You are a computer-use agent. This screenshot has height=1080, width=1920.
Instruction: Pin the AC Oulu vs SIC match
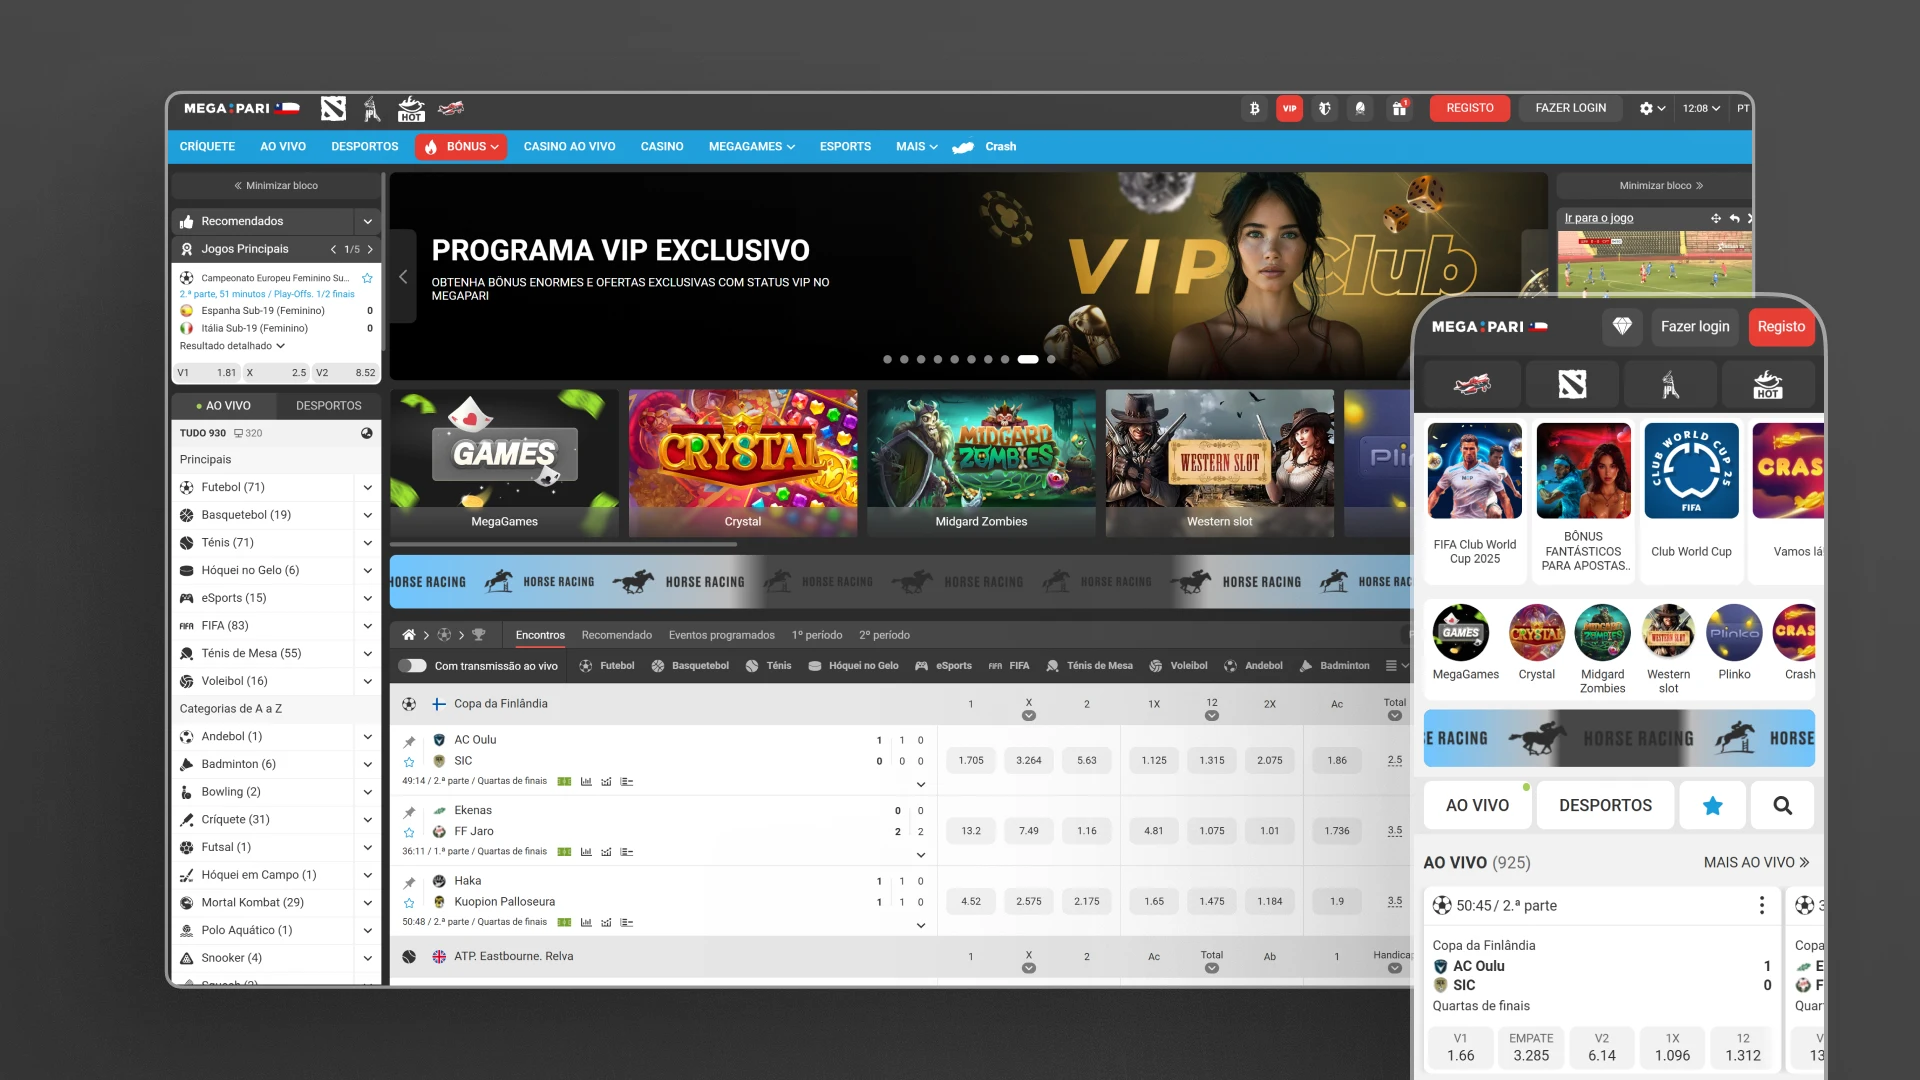point(409,742)
